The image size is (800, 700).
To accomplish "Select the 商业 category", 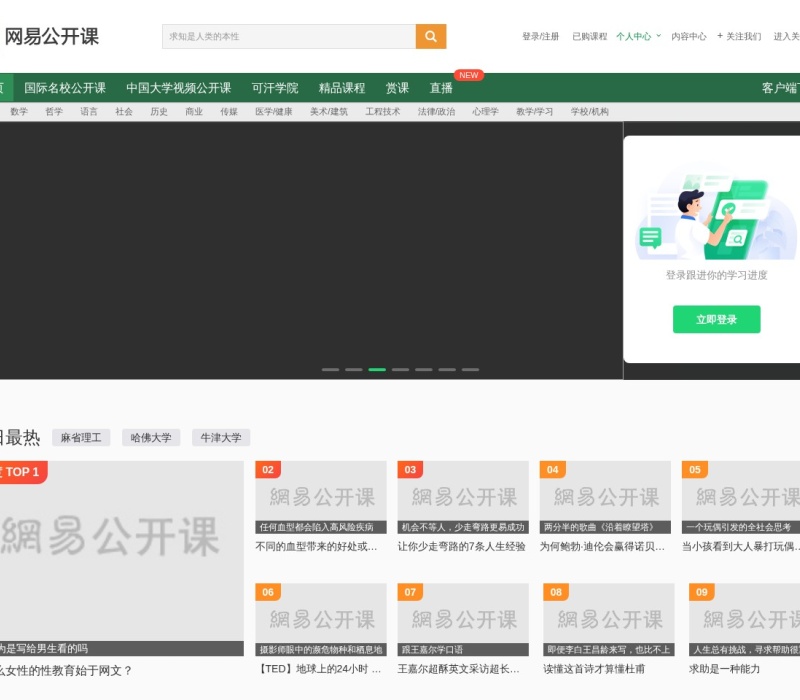I will pos(194,111).
